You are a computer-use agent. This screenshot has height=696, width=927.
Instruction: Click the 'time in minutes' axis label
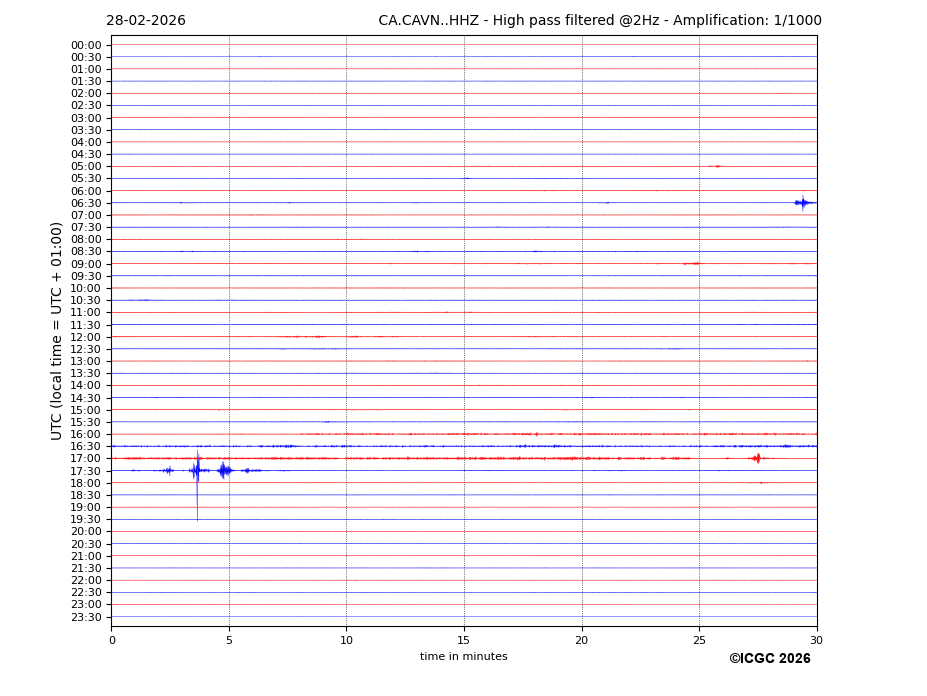(x=463, y=657)
